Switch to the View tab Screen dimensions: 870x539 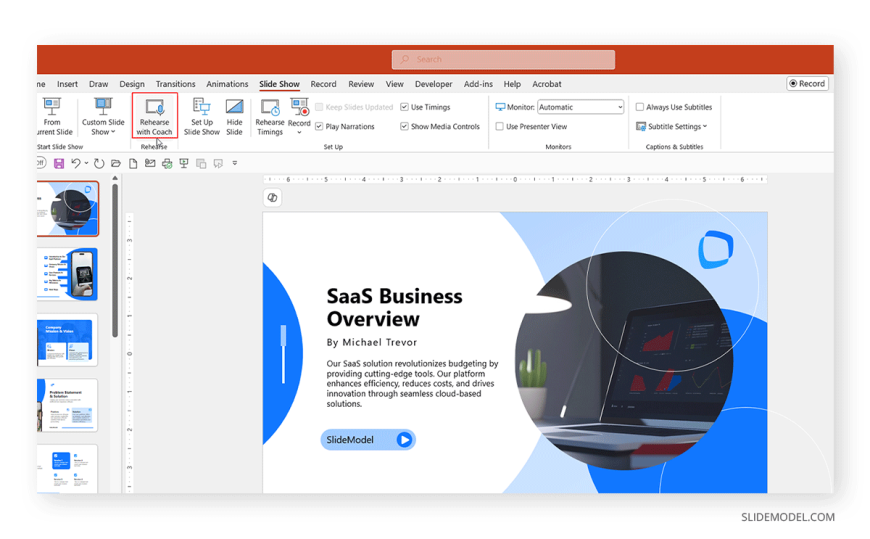(x=394, y=84)
